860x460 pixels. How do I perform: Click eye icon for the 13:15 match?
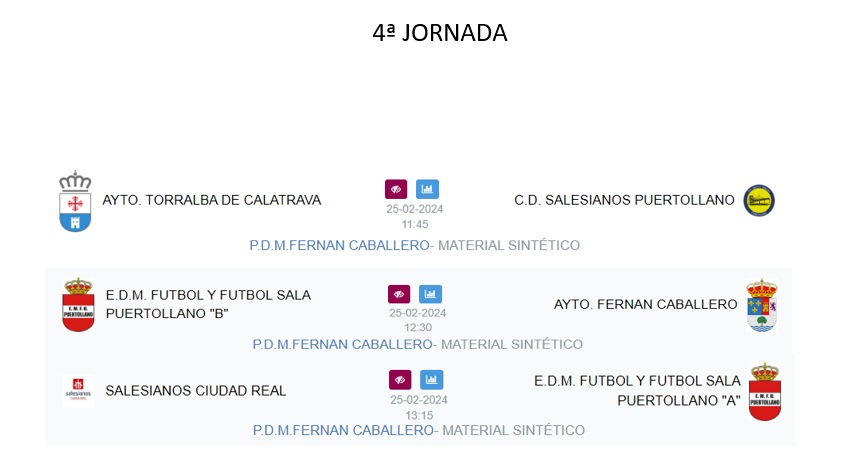pos(400,380)
